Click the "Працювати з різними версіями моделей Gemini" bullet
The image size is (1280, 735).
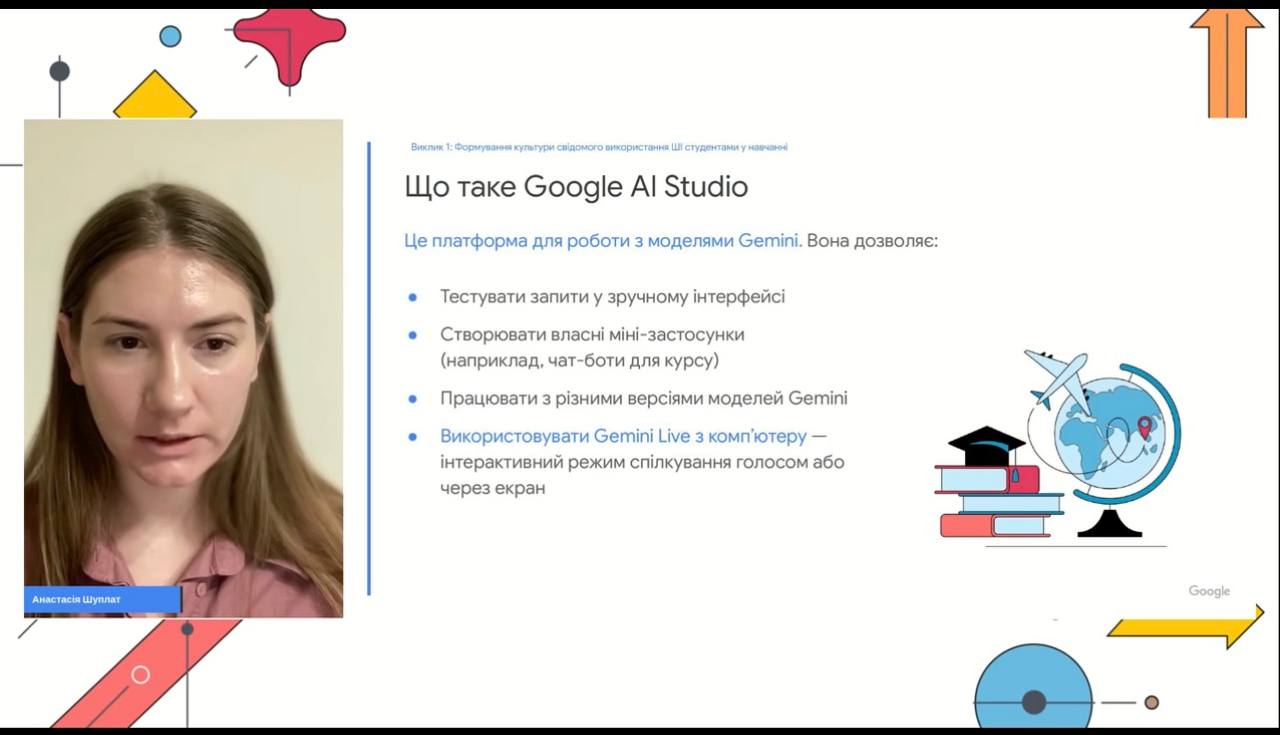pyautogui.click(x=643, y=398)
